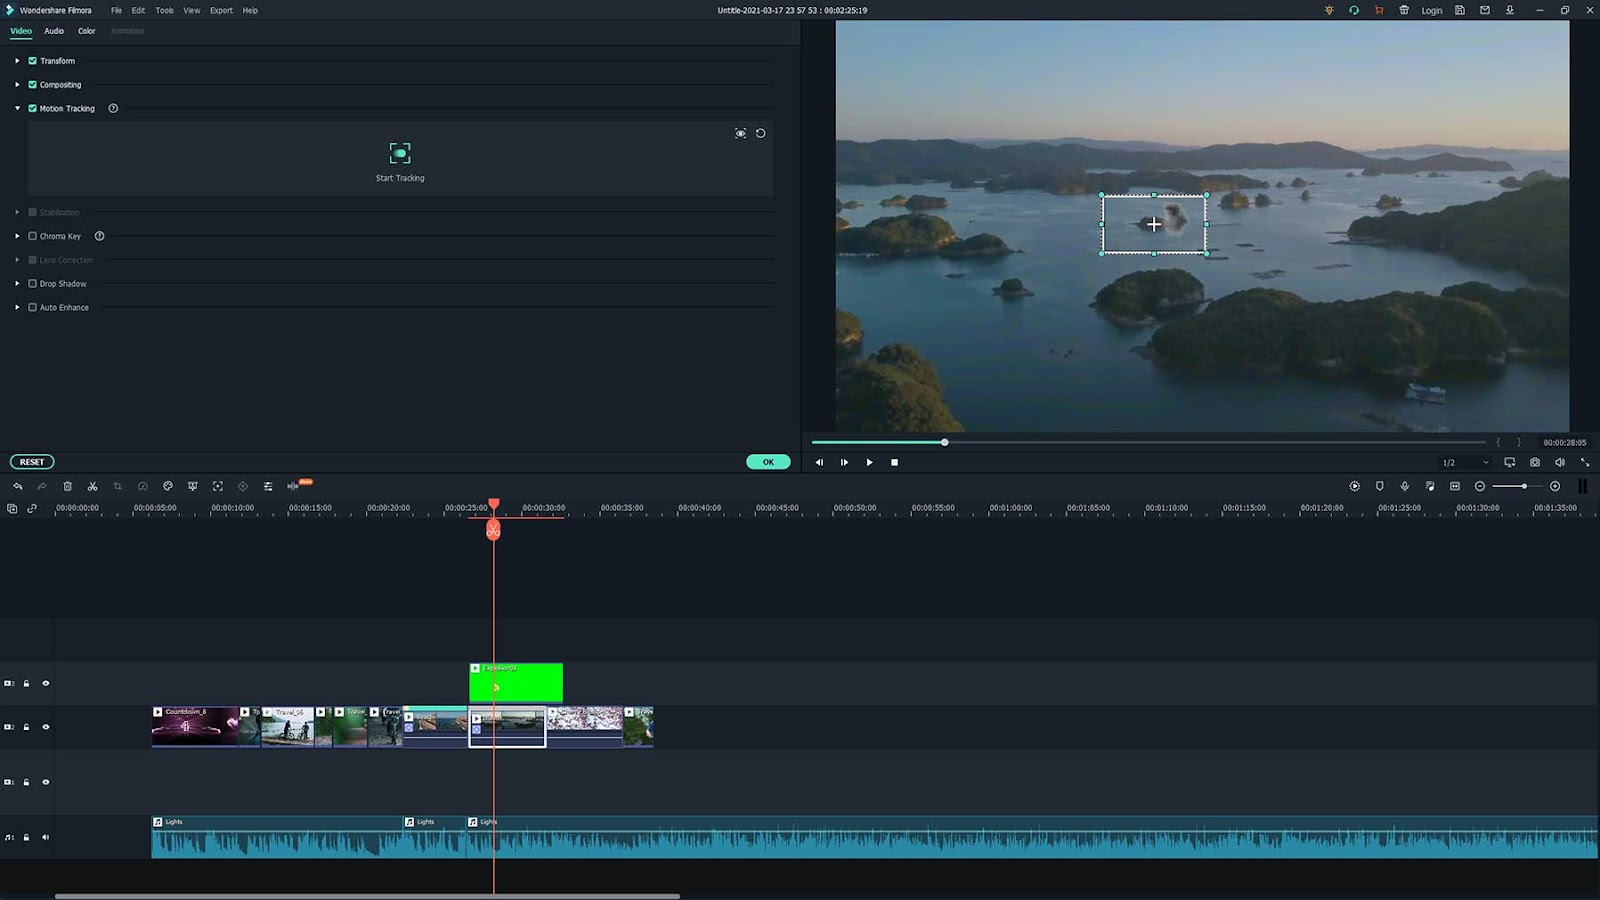The height and width of the screenshot is (900, 1600).
Task: Click the scissors split tool in timeline toolbar
Action: pyautogui.click(x=93, y=486)
